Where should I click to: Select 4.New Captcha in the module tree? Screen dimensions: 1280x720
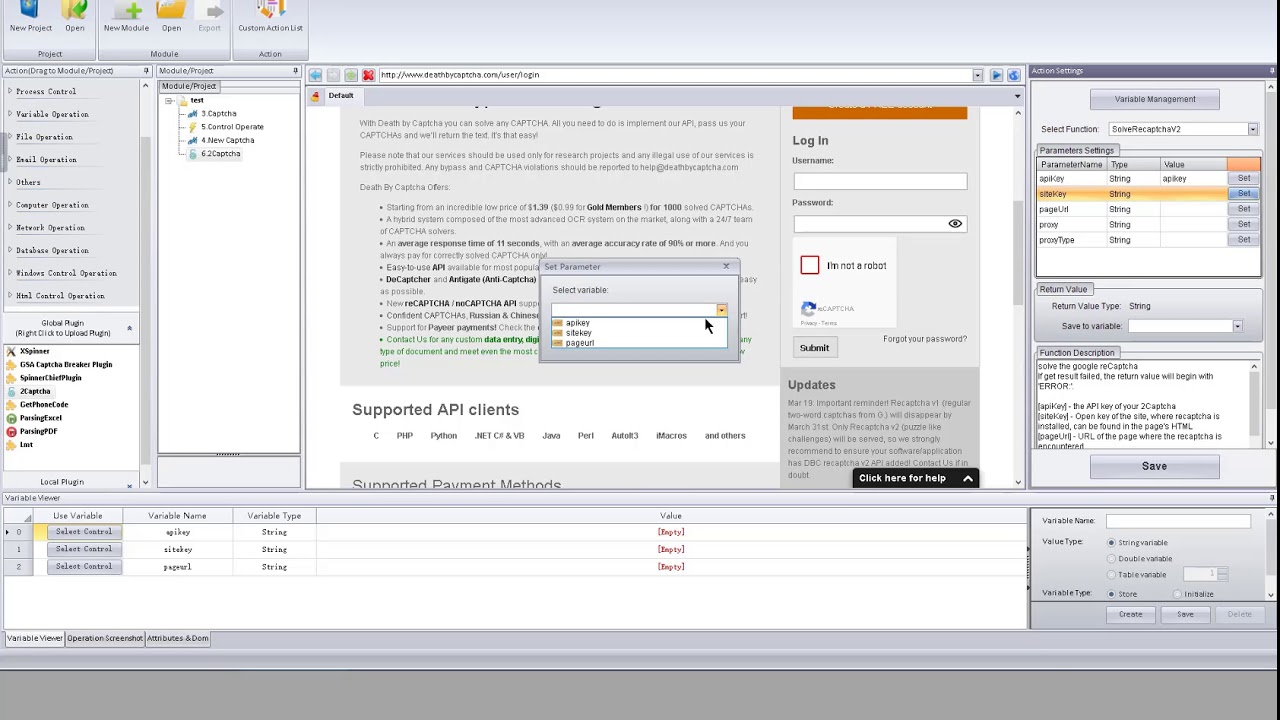click(227, 140)
